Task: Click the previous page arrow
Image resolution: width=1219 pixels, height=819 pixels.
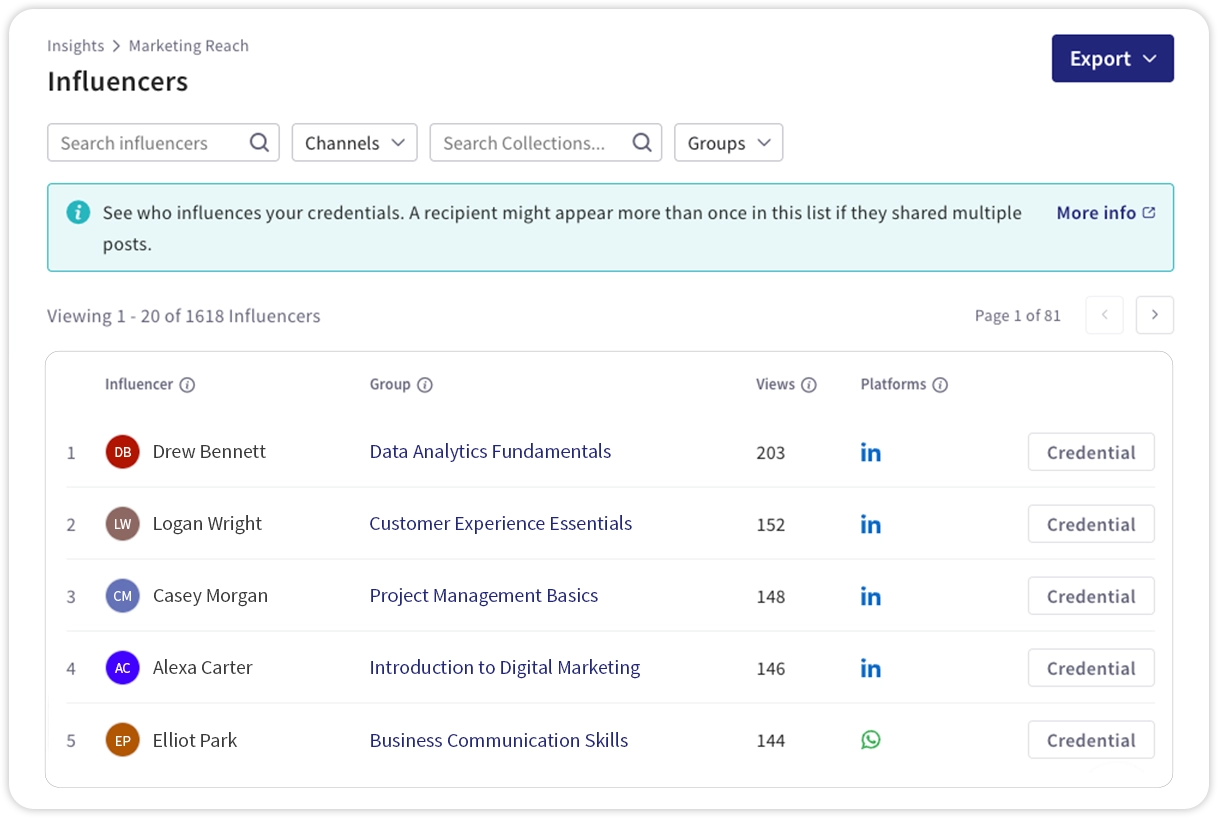Action: click(1105, 315)
